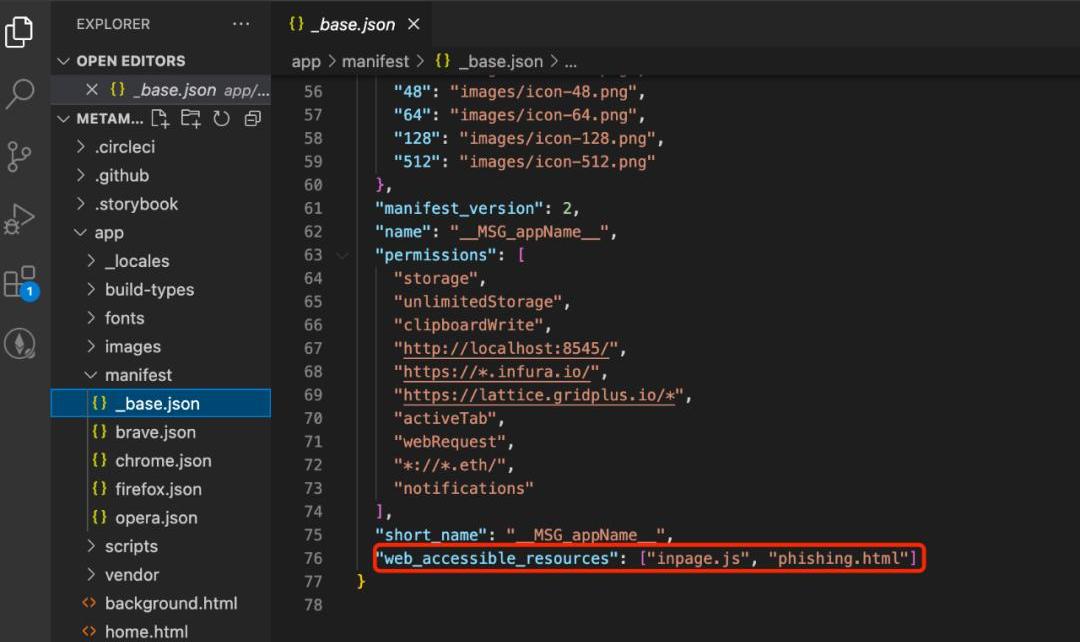This screenshot has height=642, width=1080.
Task: Click the manifest breadcrumb segment
Action: (x=375, y=62)
